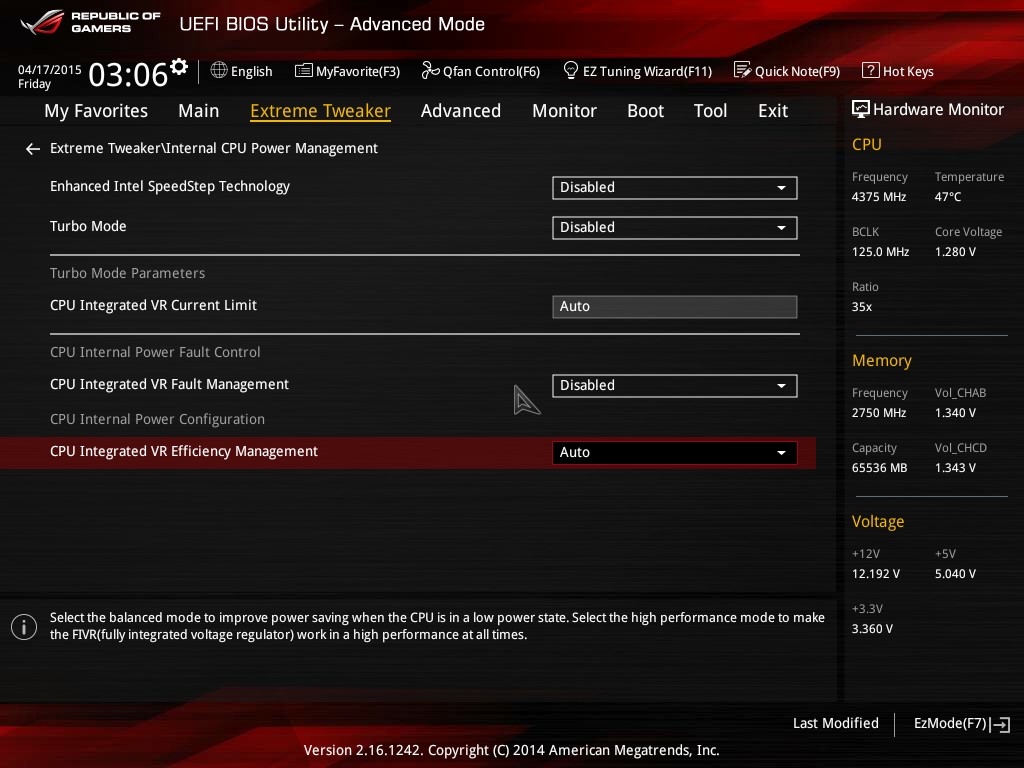
Task: Click the Hardware Monitor display icon
Action: tap(861, 109)
